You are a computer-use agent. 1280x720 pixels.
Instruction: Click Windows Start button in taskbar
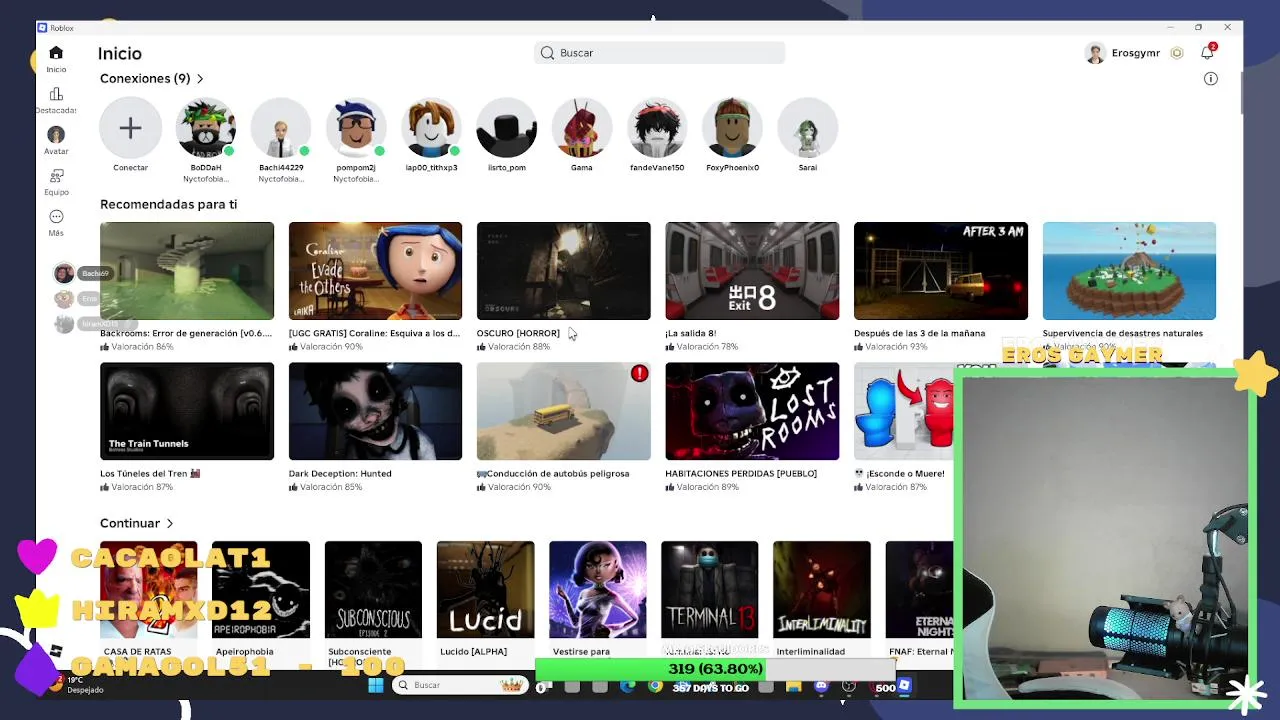pyautogui.click(x=375, y=685)
